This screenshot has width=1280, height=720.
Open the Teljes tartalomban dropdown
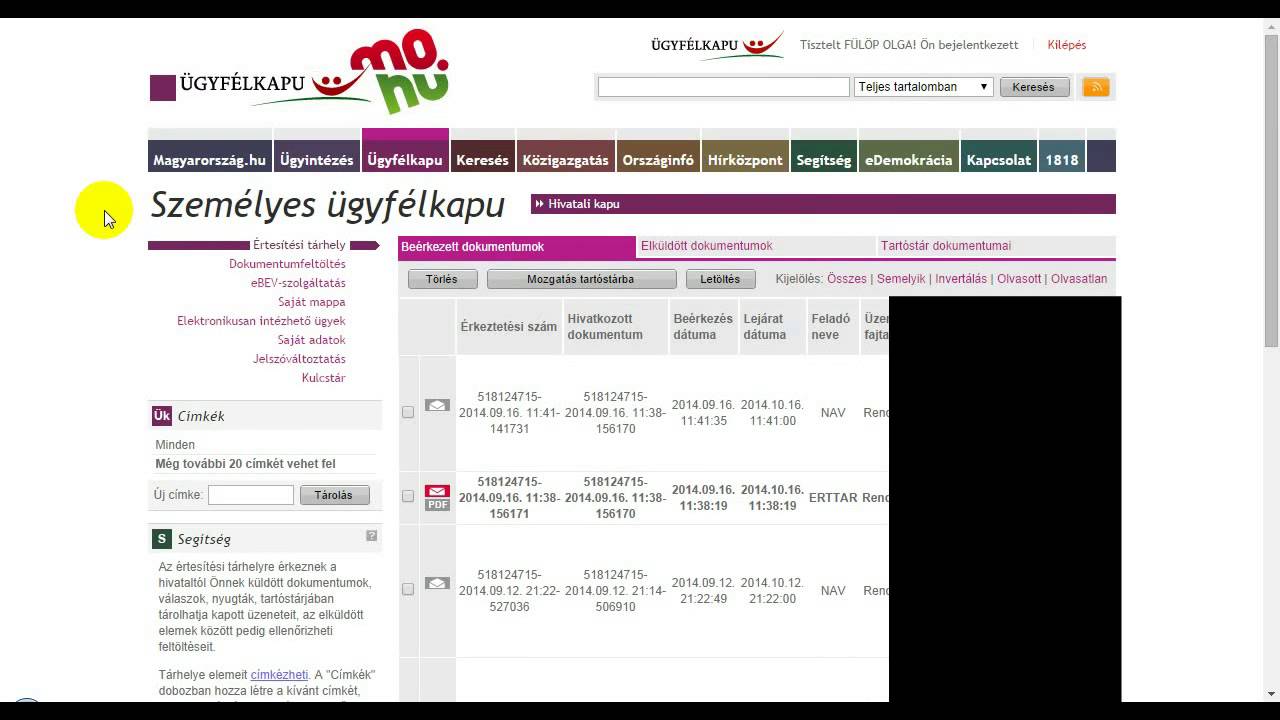[924, 87]
